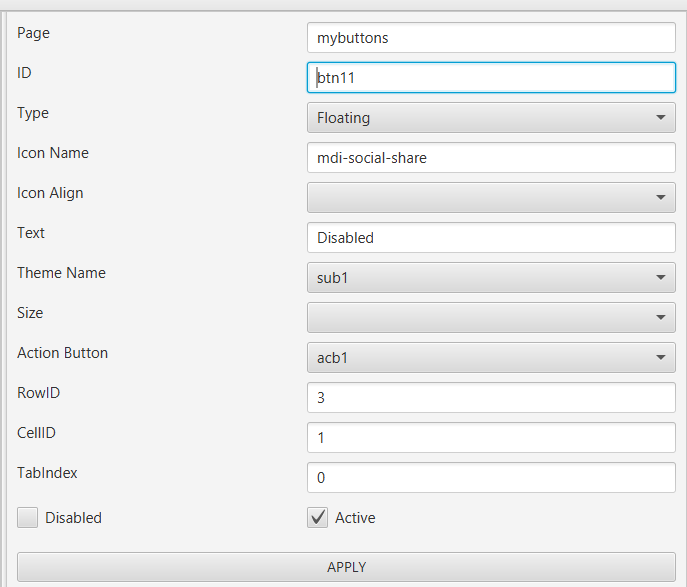Click the Size dropdown arrow

point(661,318)
